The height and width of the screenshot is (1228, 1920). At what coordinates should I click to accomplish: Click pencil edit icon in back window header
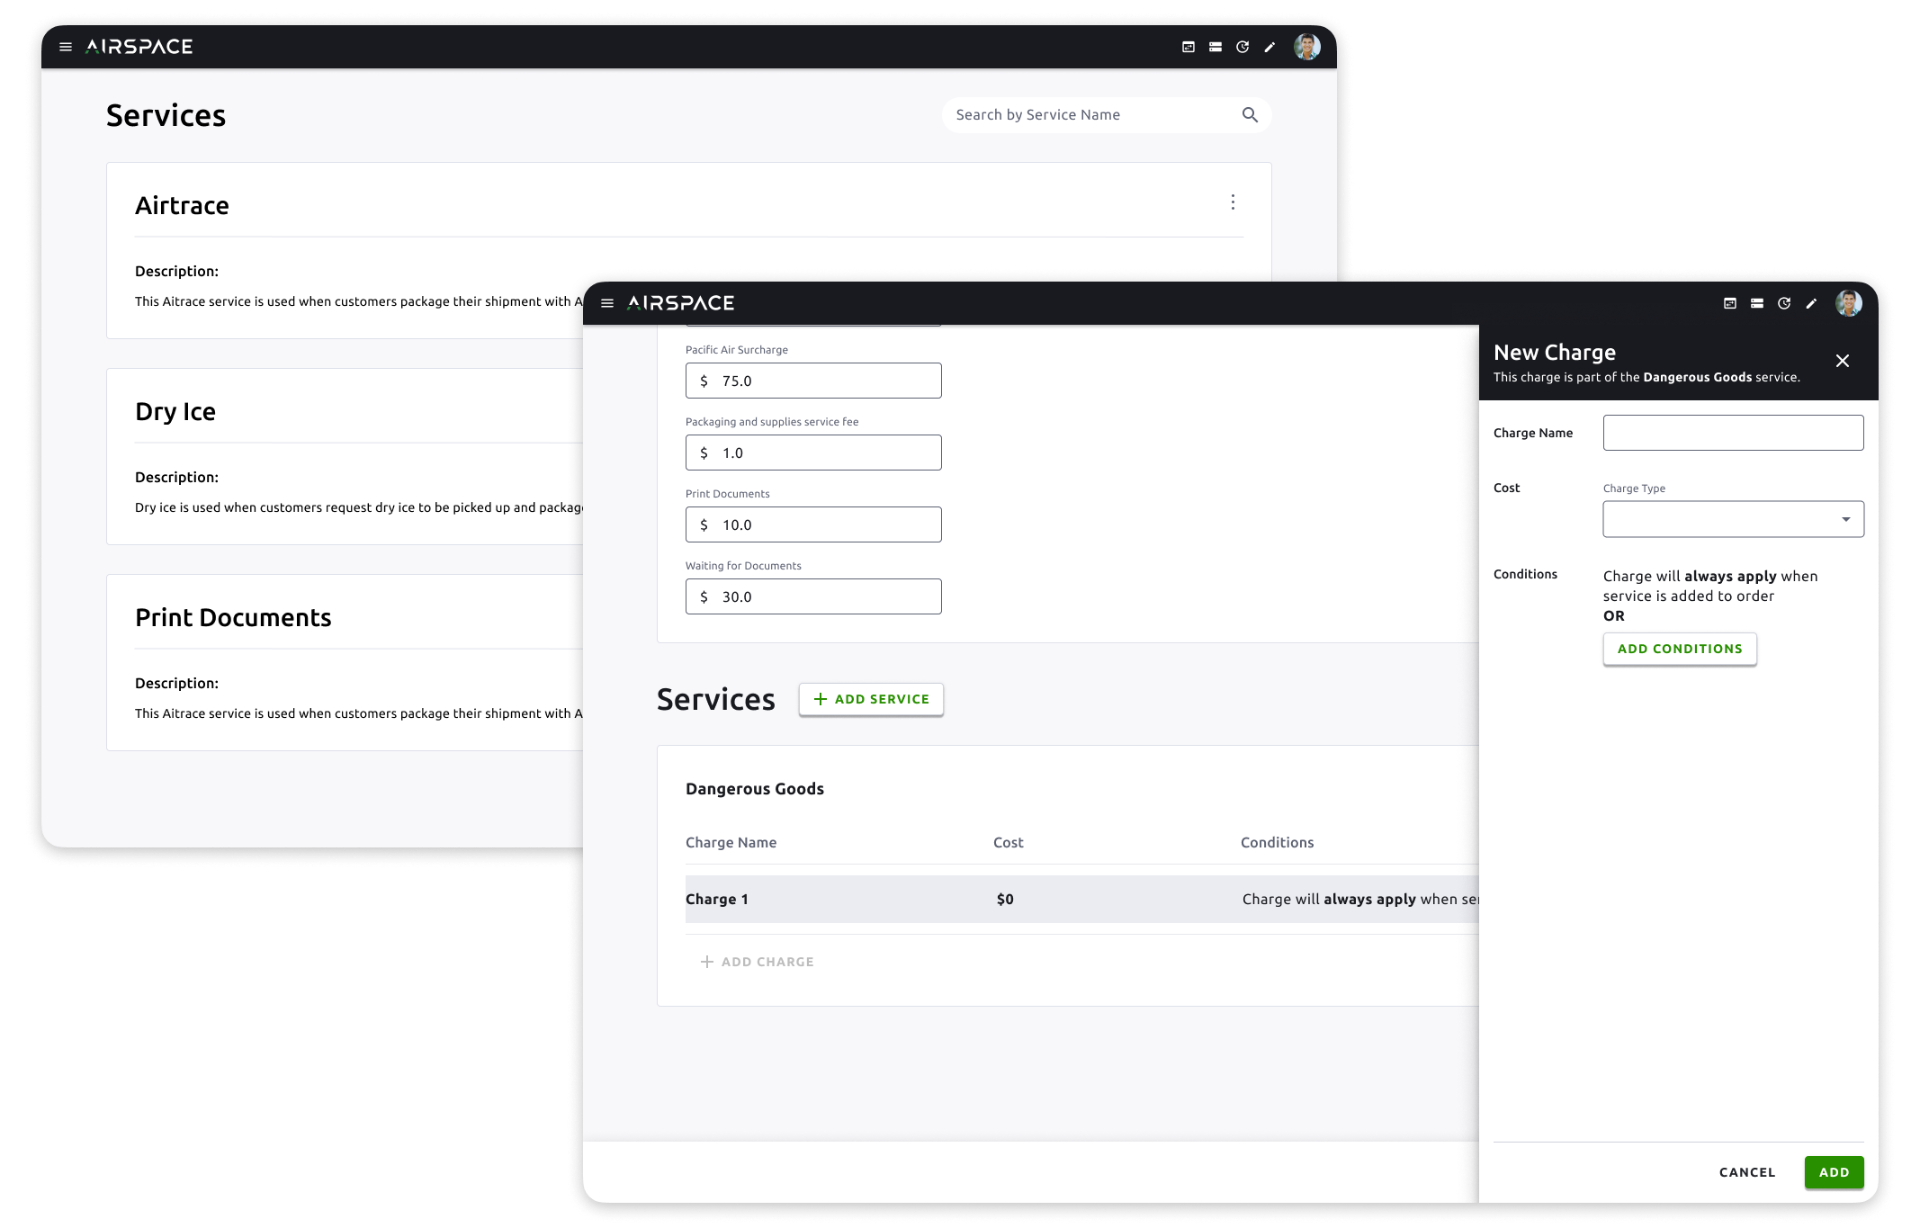[1270, 47]
